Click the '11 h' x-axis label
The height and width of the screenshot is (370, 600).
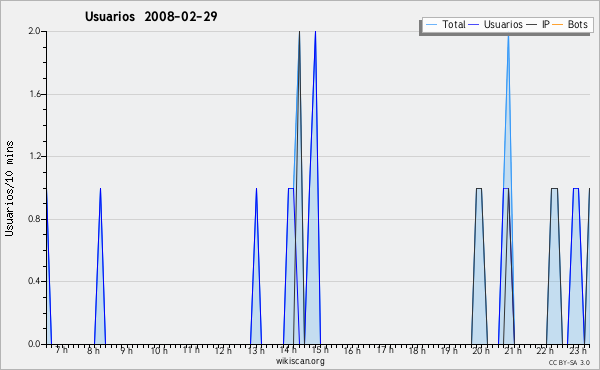(x=191, y=350)
